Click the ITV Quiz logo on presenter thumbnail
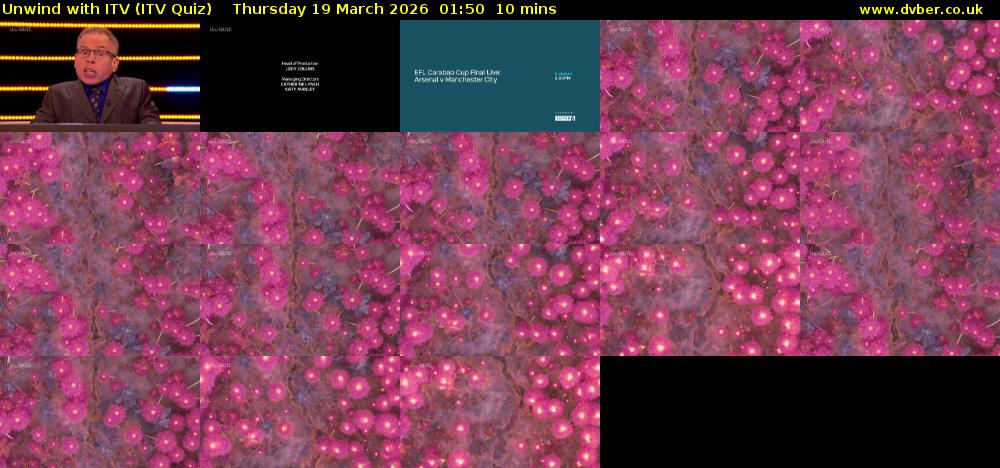The image size is (1000, 468). pos(20,30)
